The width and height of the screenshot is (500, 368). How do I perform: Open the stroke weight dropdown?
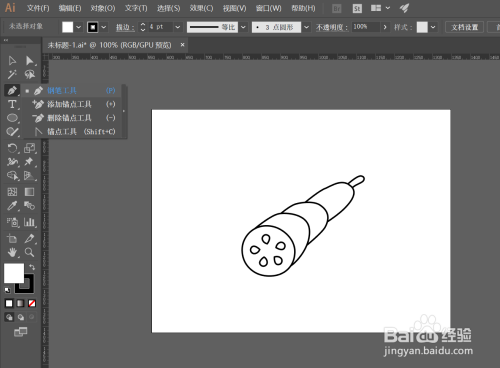pyautogui.click(x=178, y=27)
